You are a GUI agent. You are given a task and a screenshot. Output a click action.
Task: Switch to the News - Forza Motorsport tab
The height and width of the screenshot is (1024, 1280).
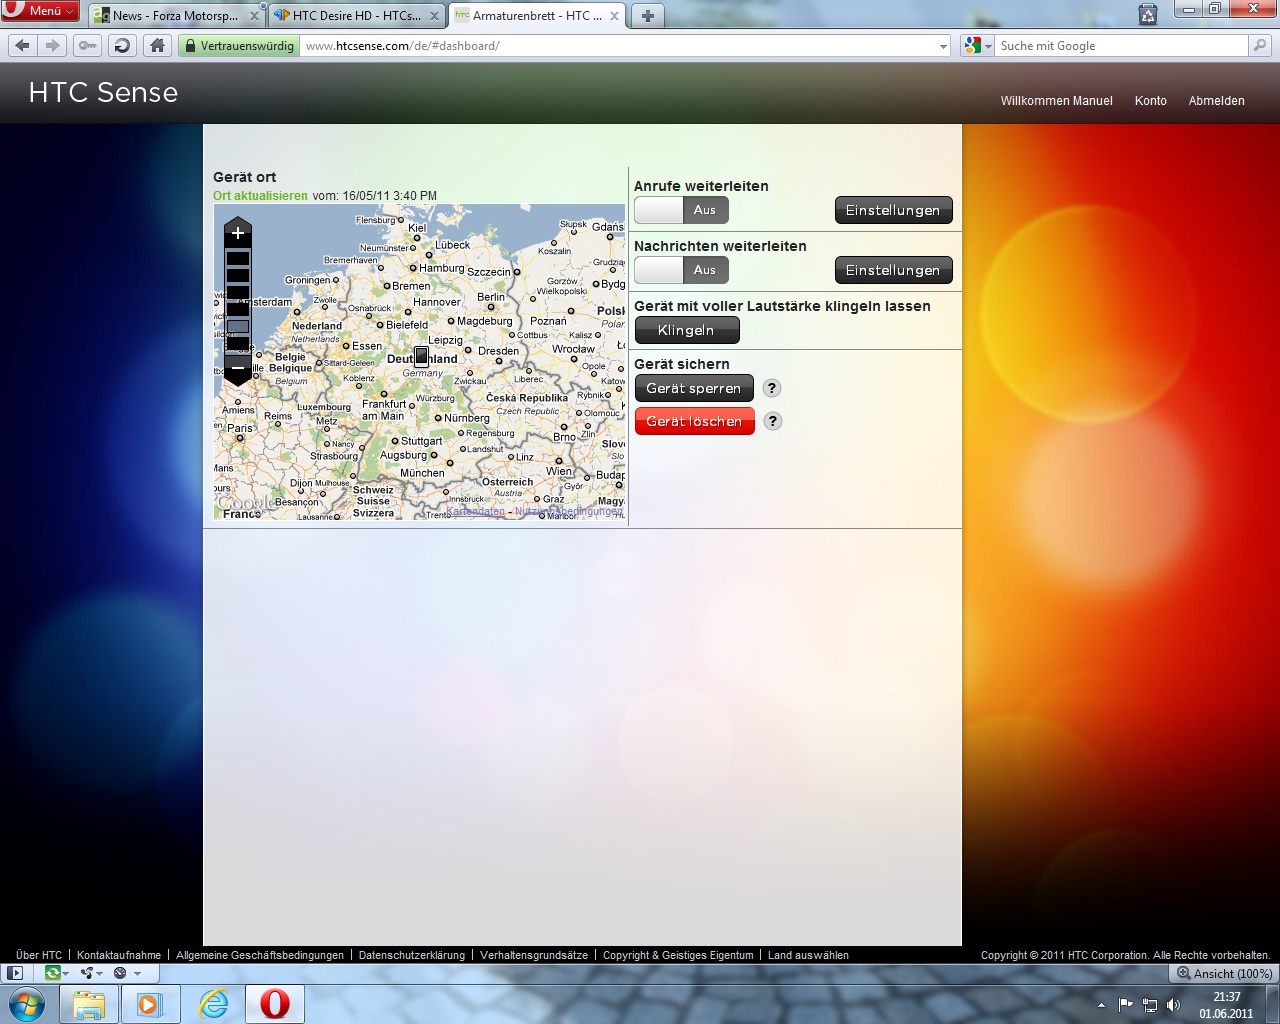tap(176, 16)
